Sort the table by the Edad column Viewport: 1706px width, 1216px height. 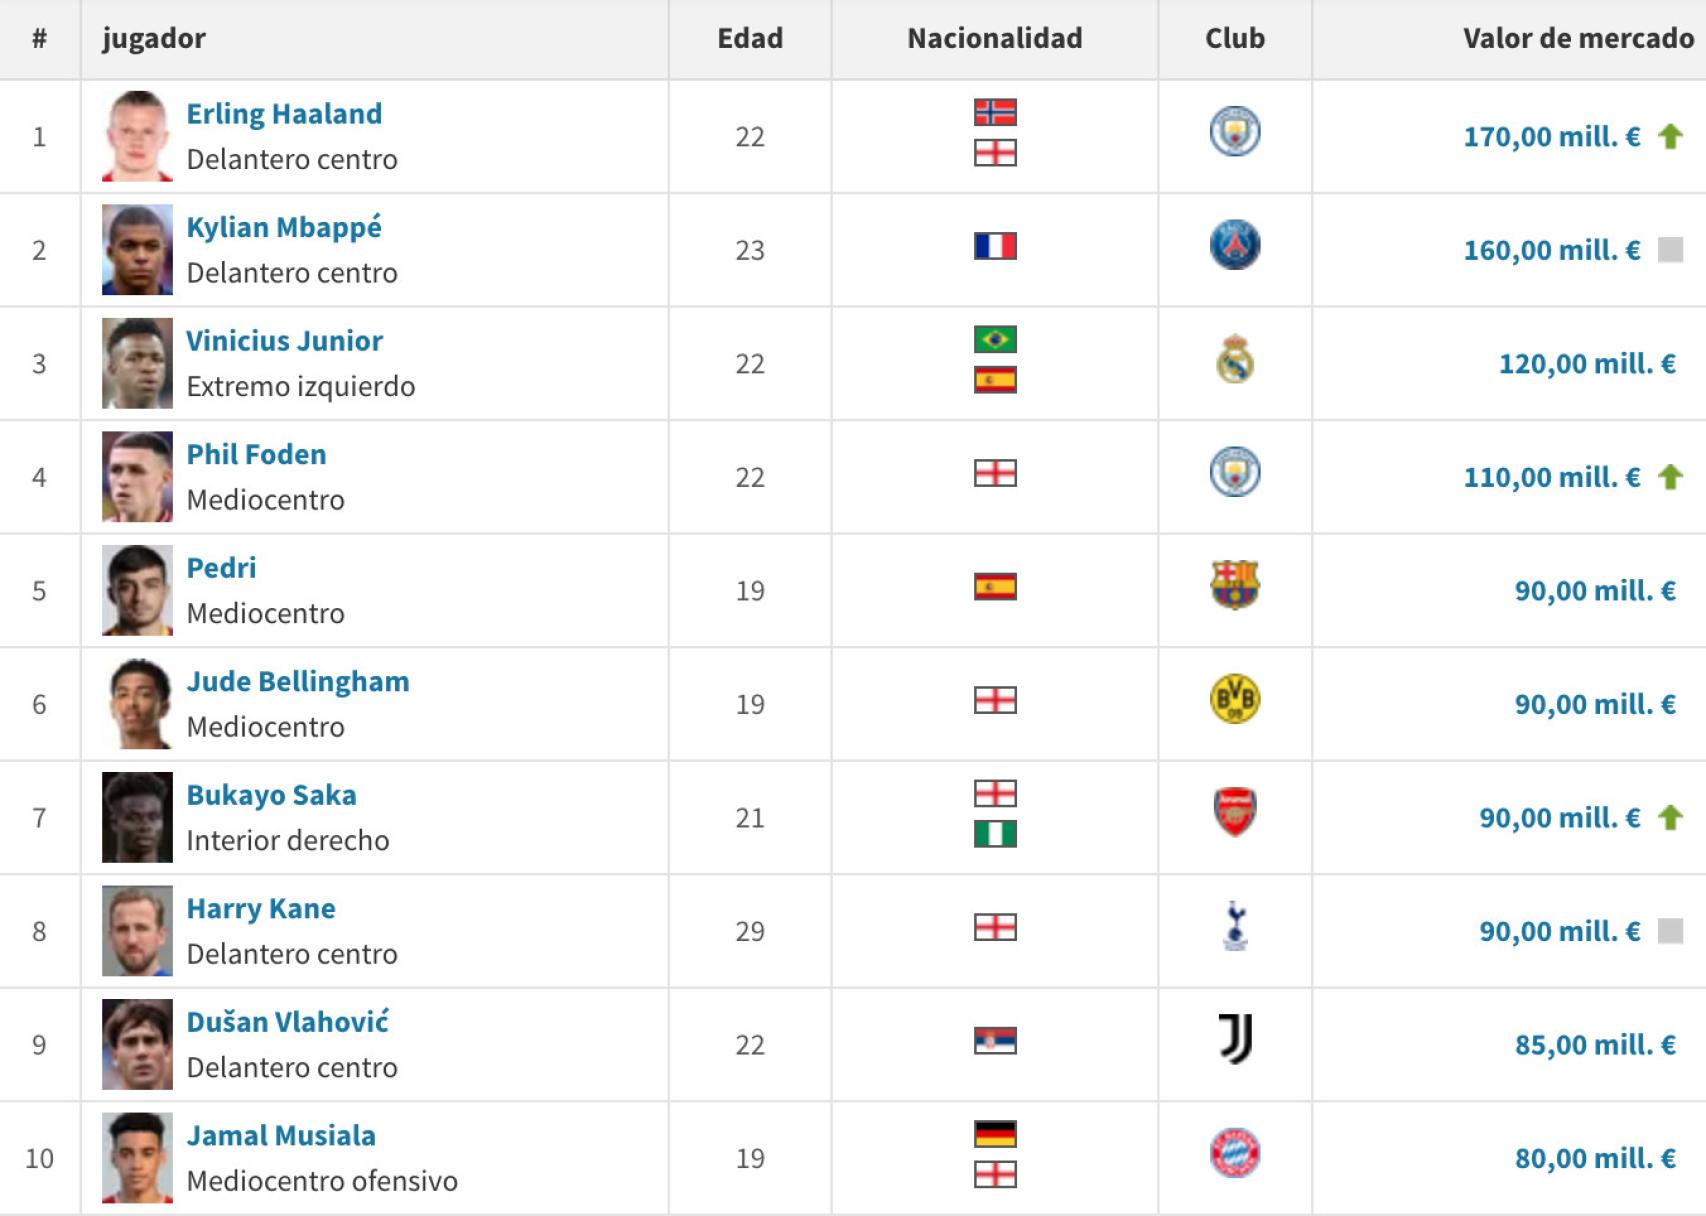click(750, 38)
